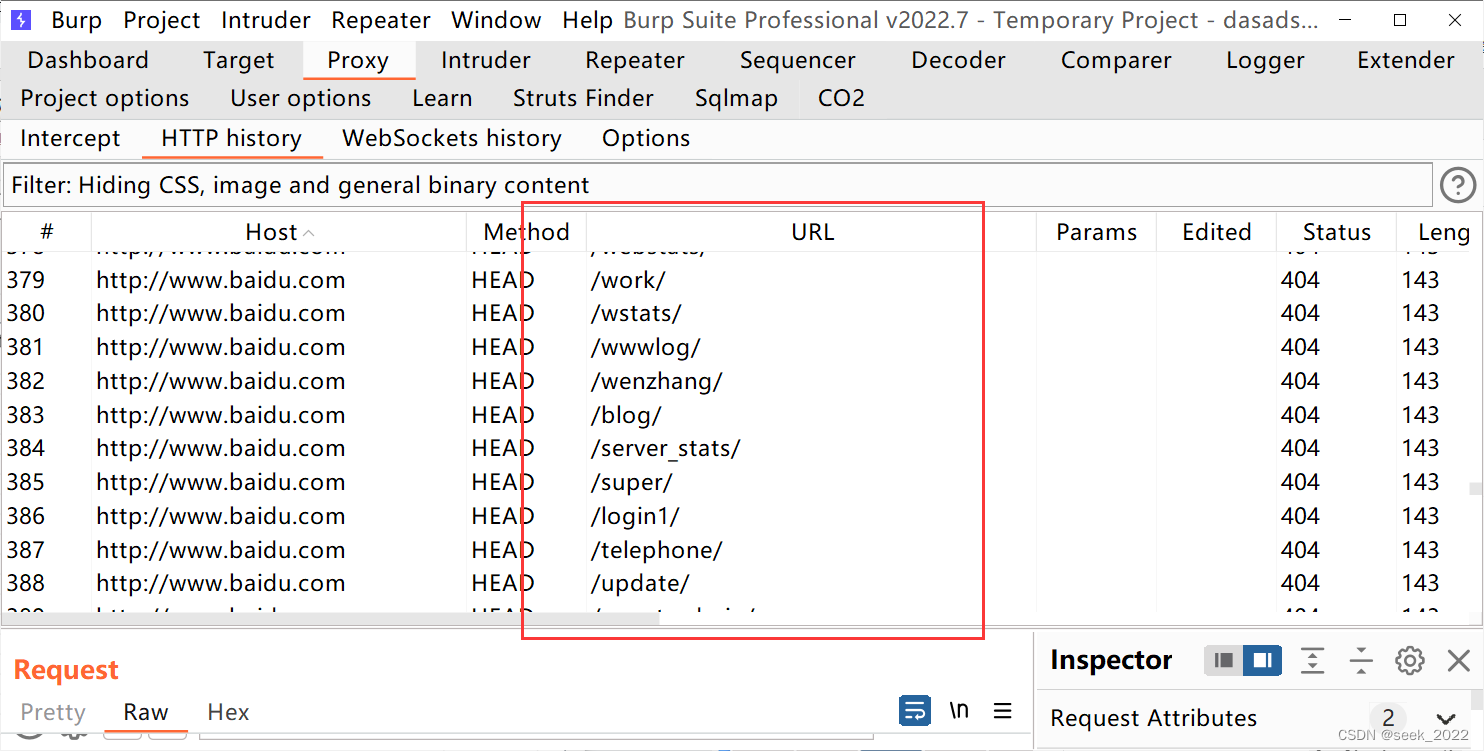This screenshot has width=1484, height=751.
Task: Sort history by the URL column
Action: coord(812,232)
